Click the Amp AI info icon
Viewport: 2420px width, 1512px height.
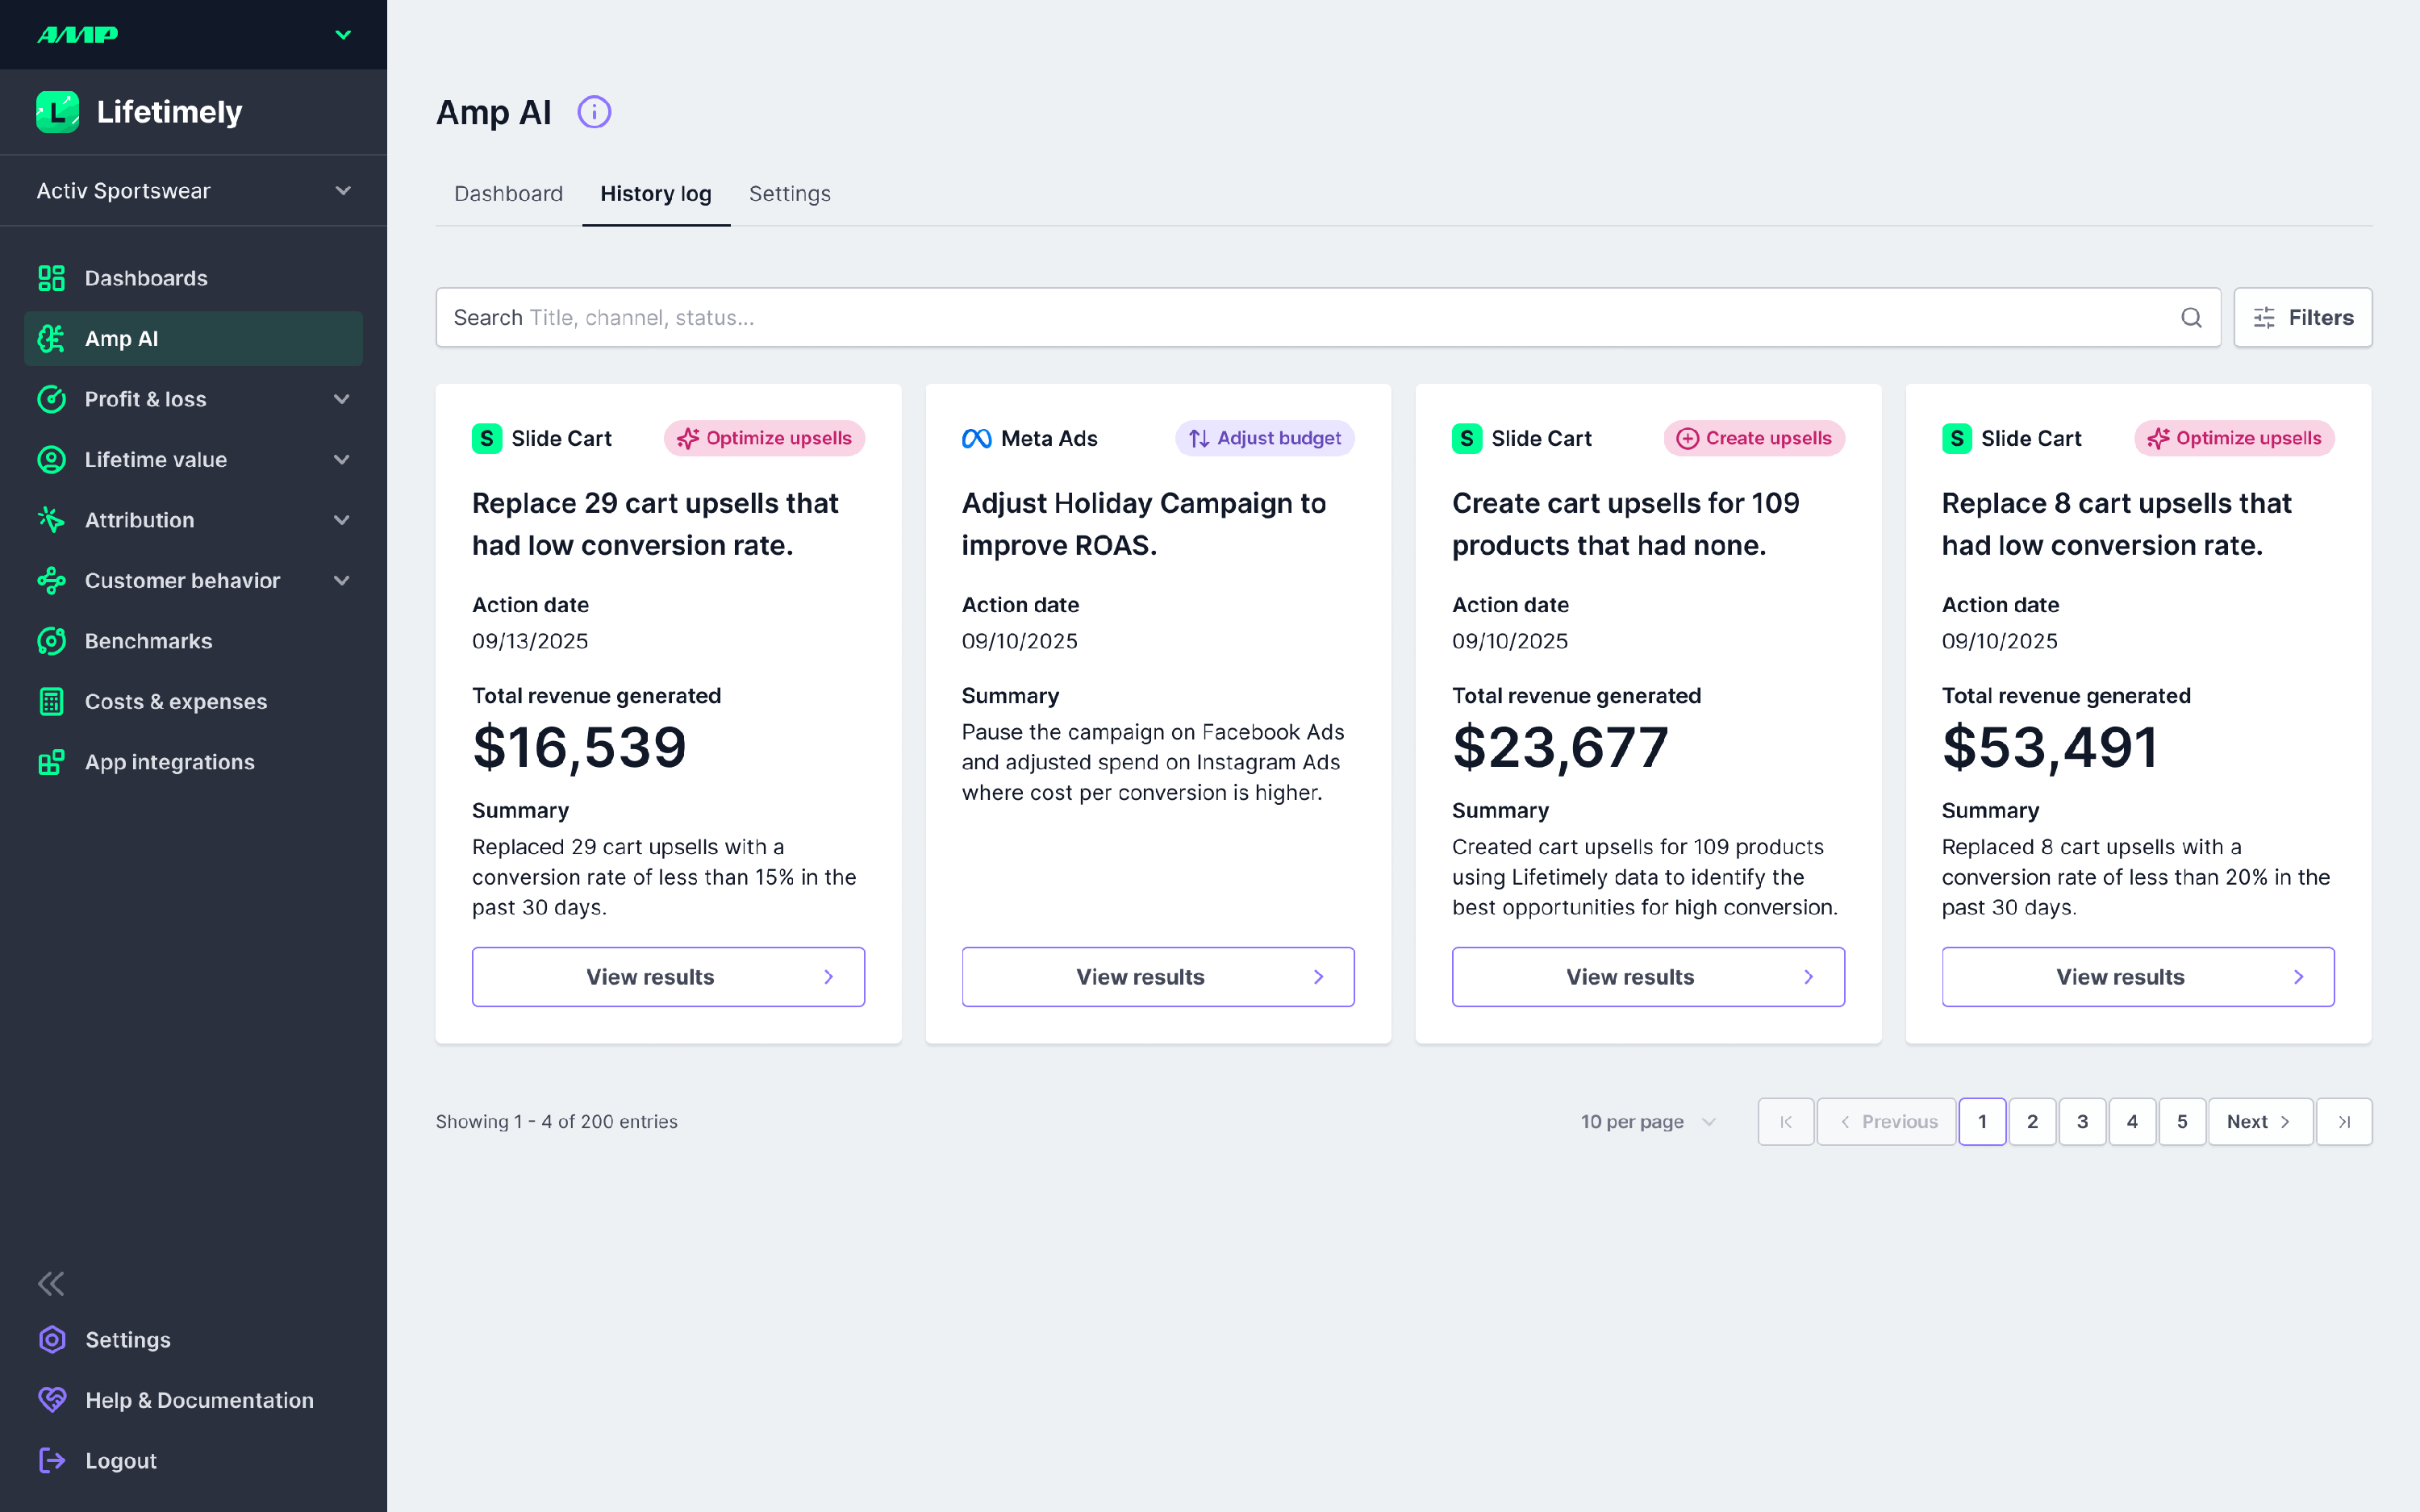[594, 112]
